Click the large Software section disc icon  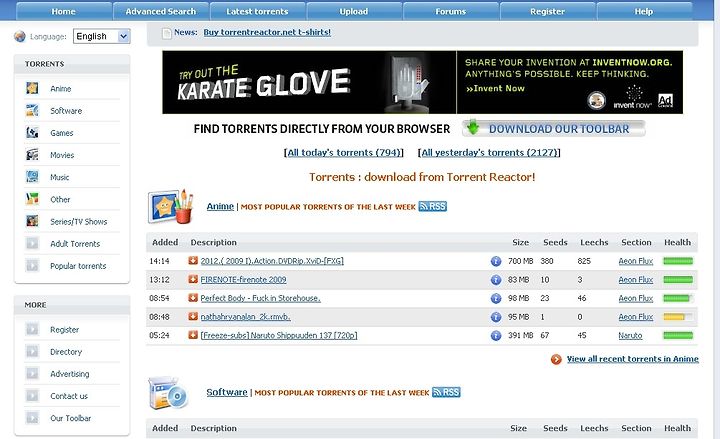pyautogui.click(x=169, y=393)
